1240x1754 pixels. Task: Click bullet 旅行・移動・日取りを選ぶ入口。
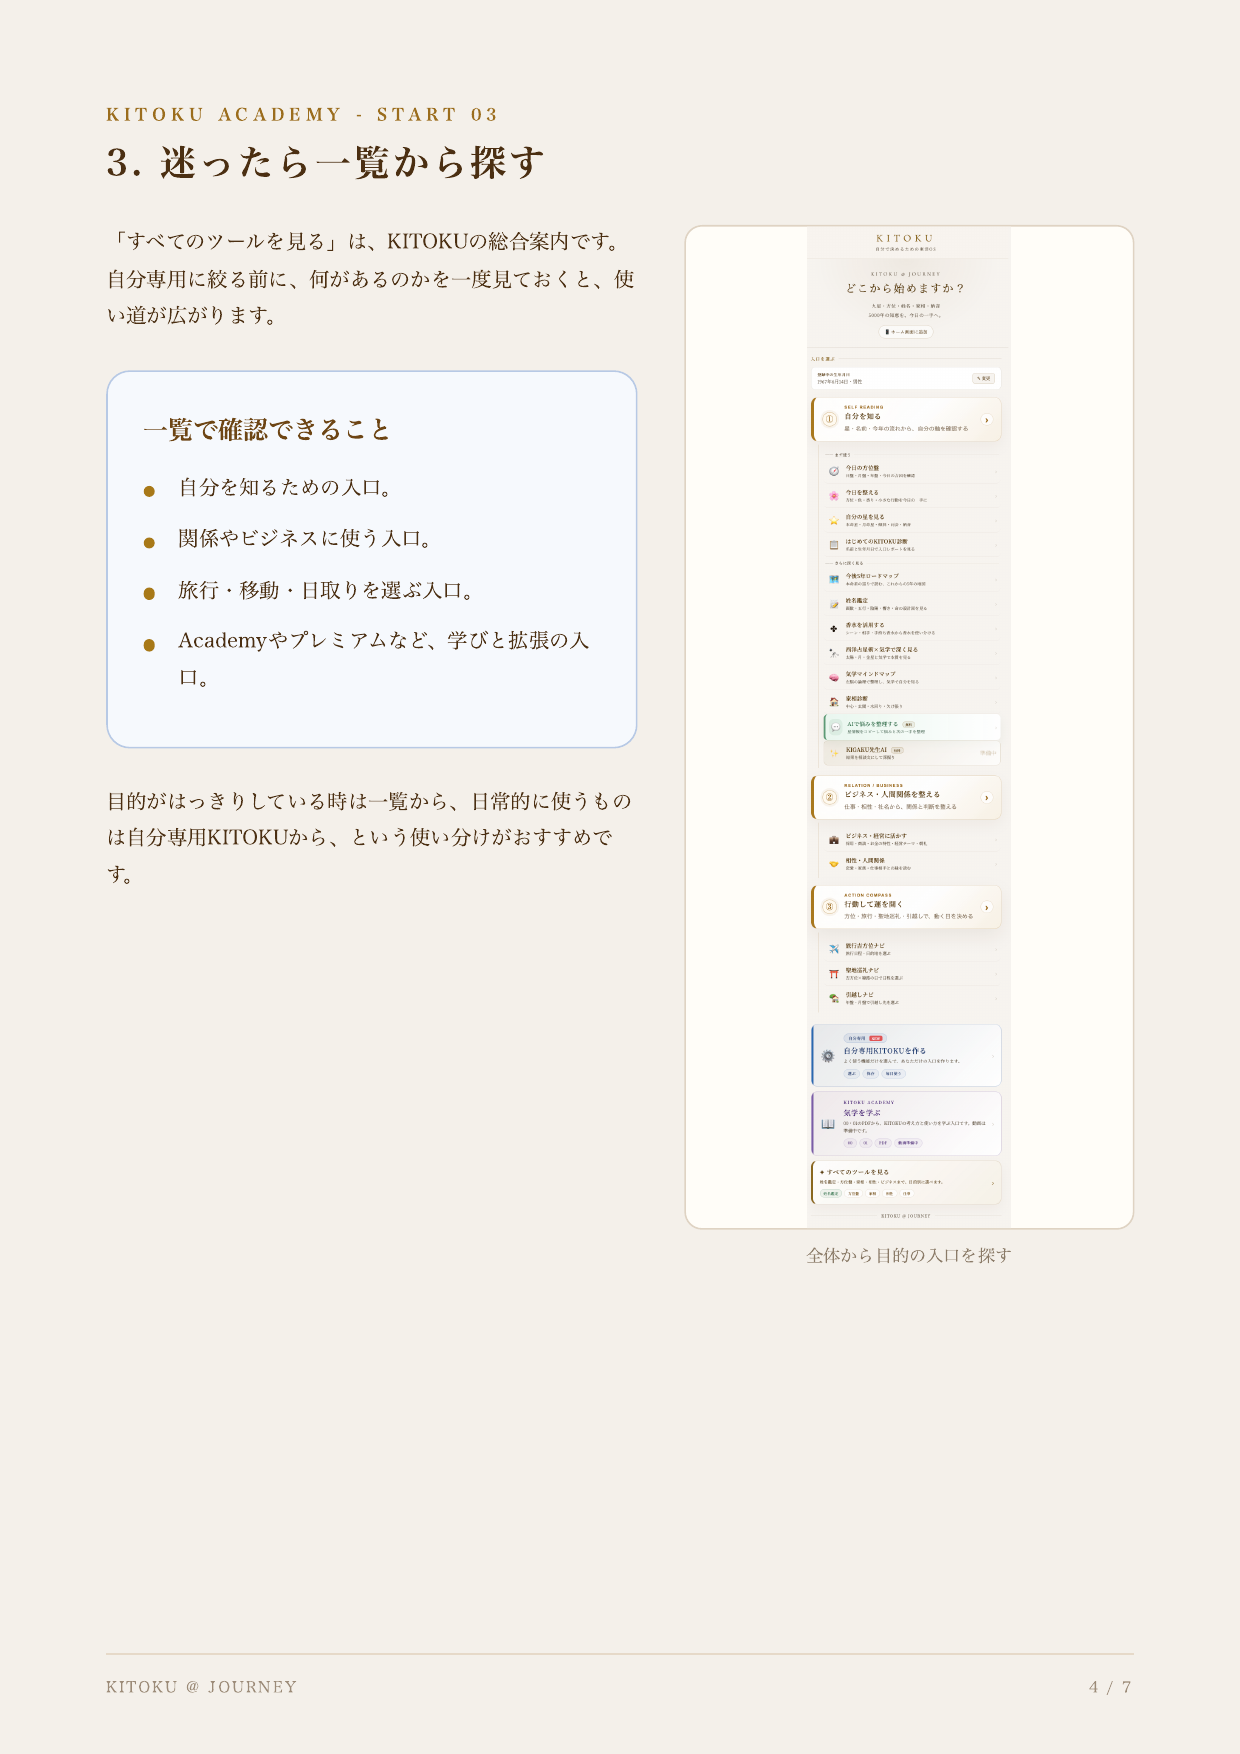[327, 591]
